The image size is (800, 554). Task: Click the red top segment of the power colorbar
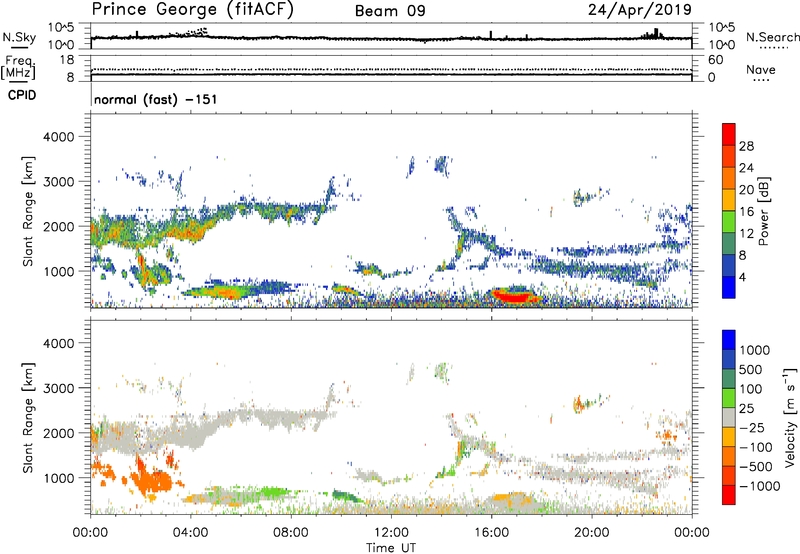coord(729,134)
